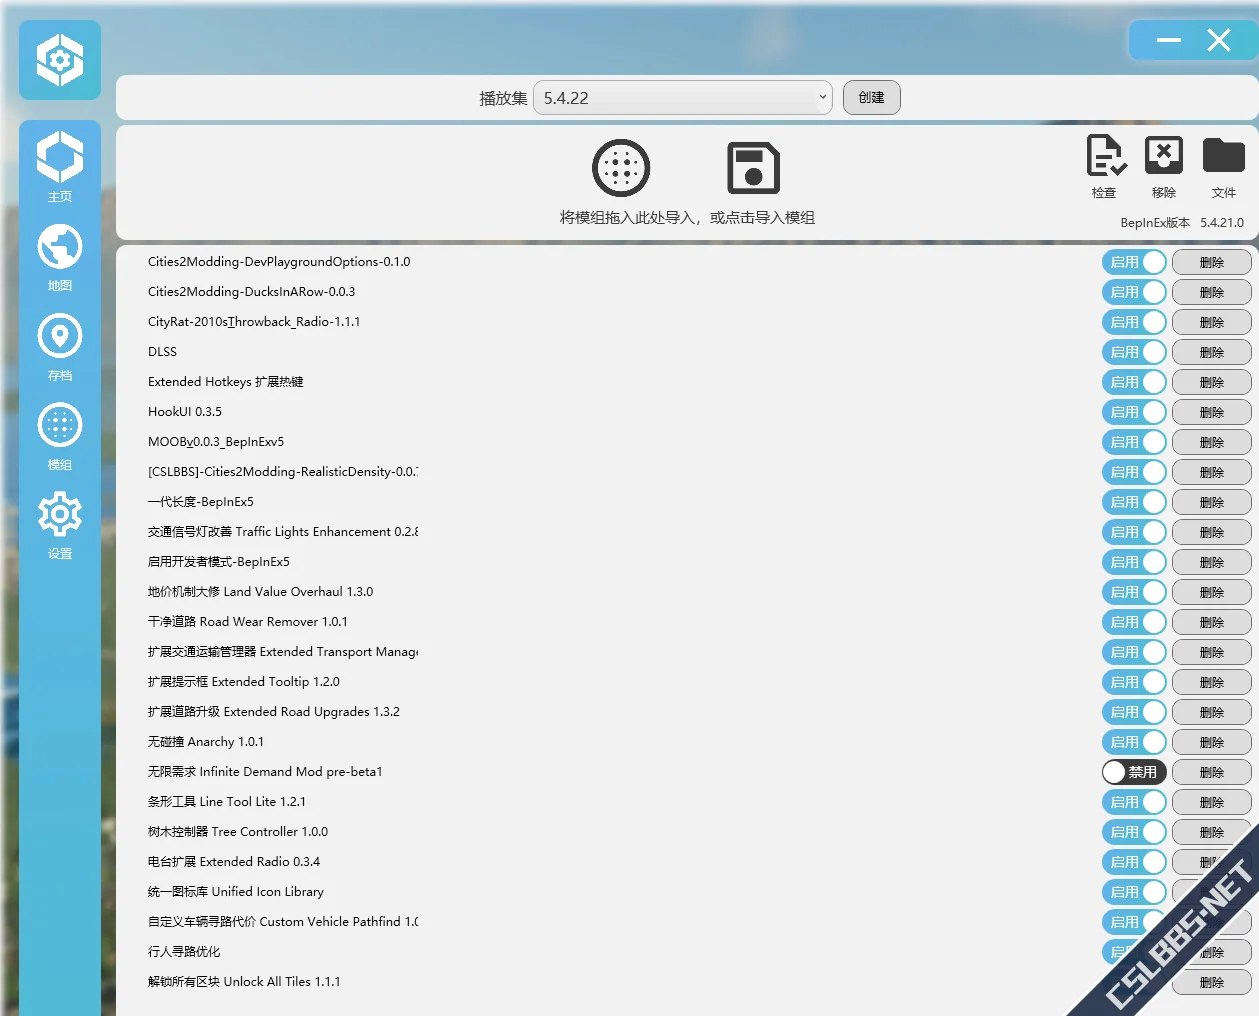1259x1016 pixels.
Task: Open the 存档 saves section
Action: [x=60, y=347]
